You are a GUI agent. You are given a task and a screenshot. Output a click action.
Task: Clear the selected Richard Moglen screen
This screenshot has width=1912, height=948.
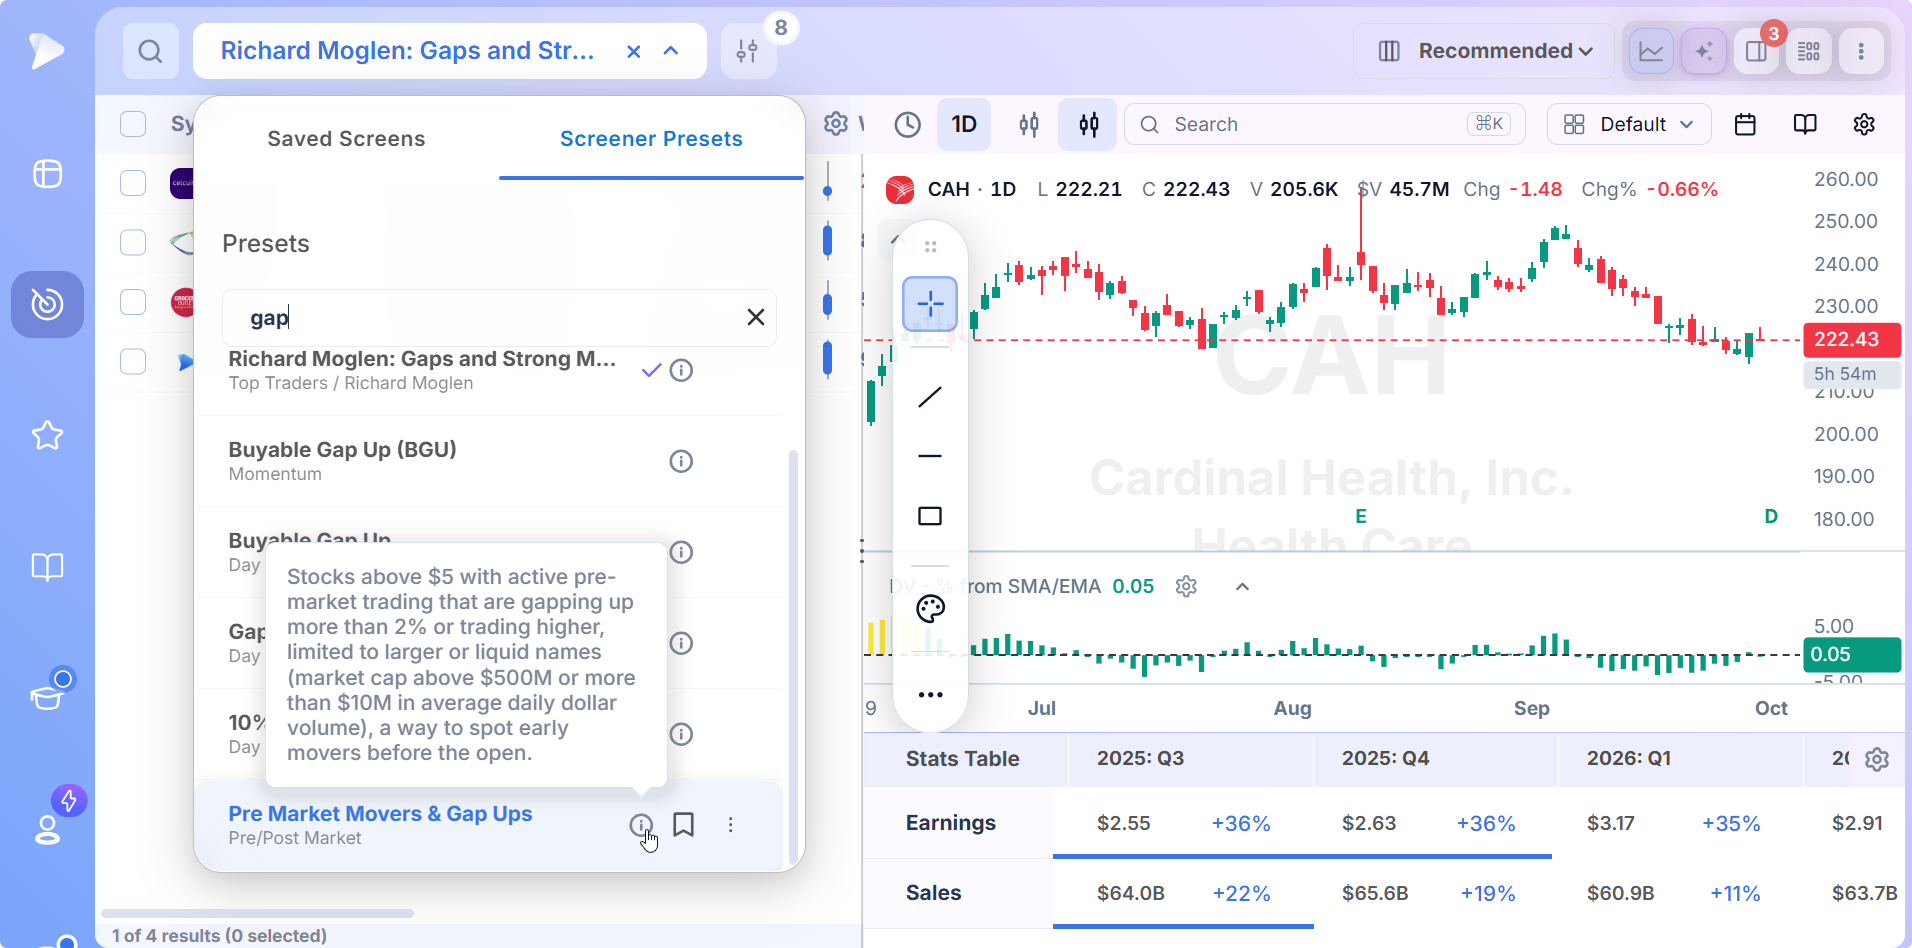pyautogui.click(x=633, y=51)
